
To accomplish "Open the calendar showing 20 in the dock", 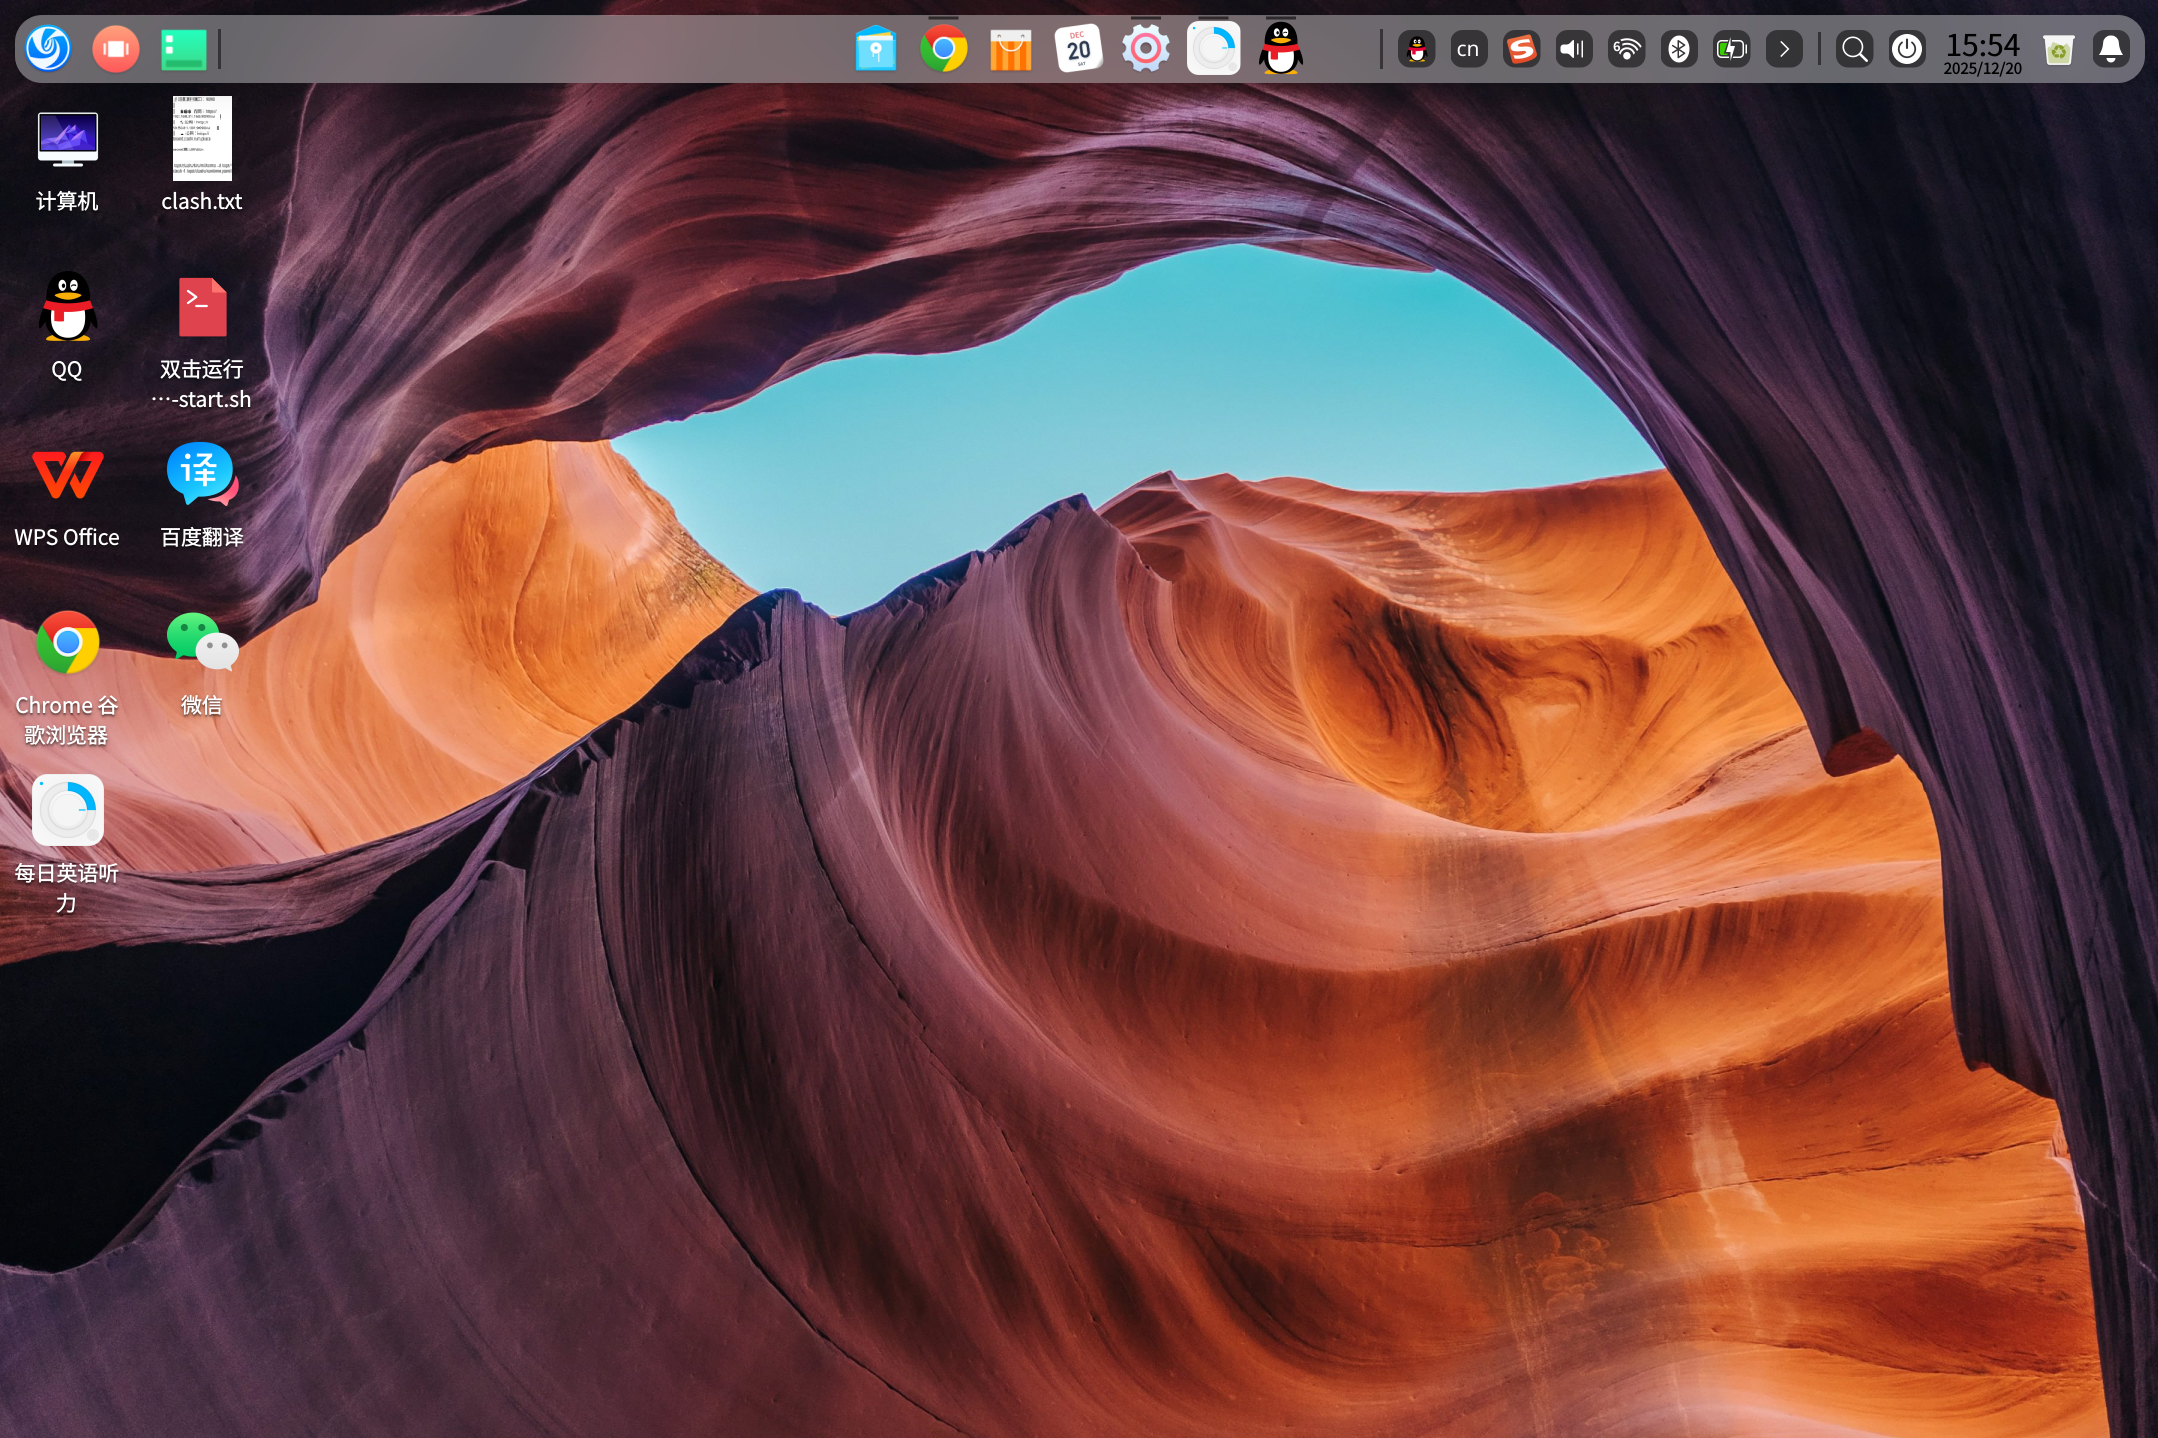I will click(x=1078, y=48).
